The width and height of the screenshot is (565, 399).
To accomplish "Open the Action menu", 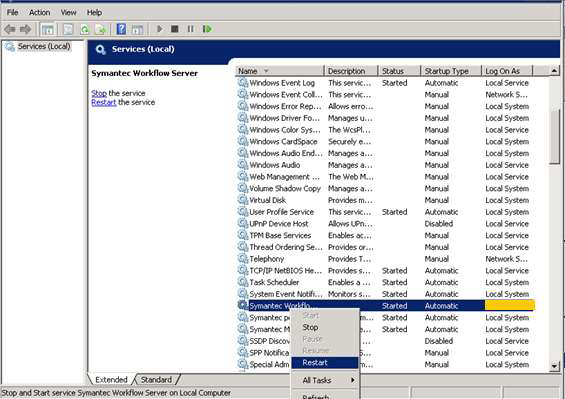I will (x=40, y=13).
